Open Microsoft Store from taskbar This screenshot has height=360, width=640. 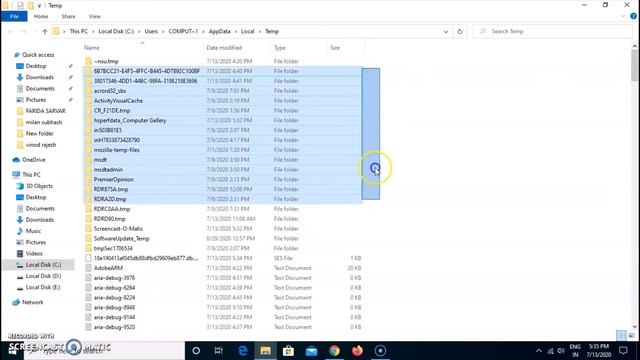tap(288, 351)
